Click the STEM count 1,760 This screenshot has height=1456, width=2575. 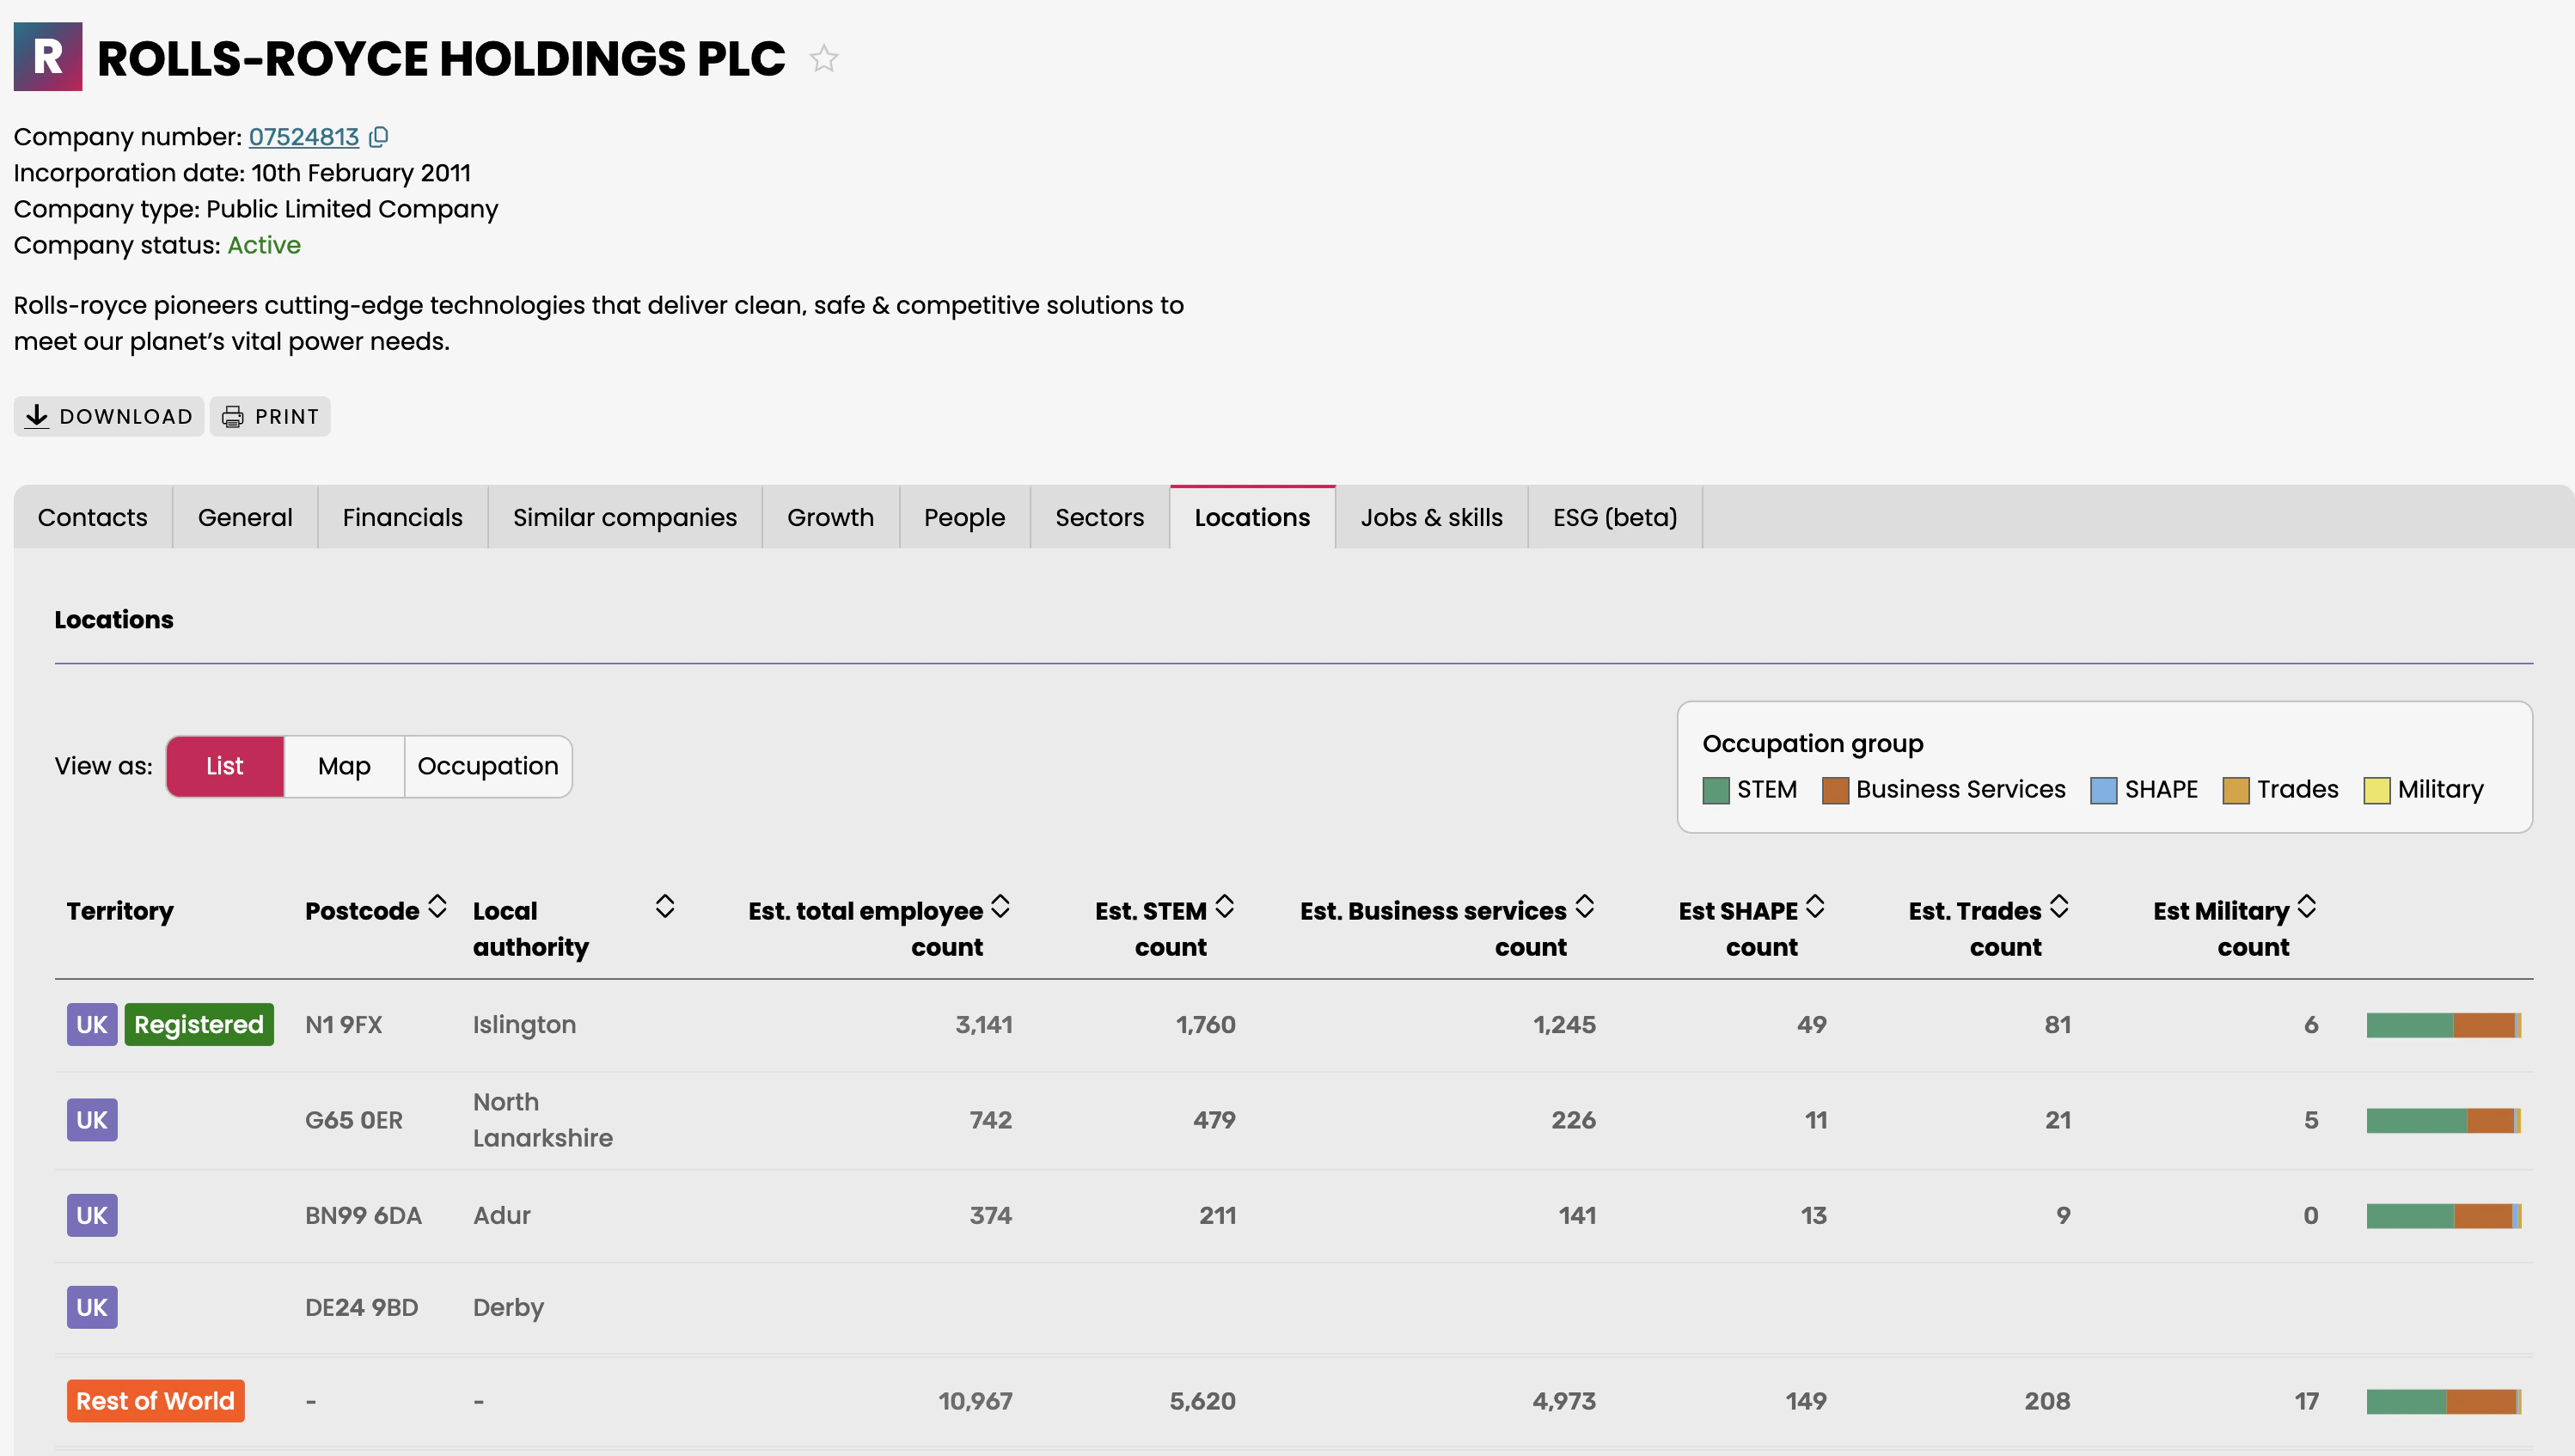pos(1206,1025)
